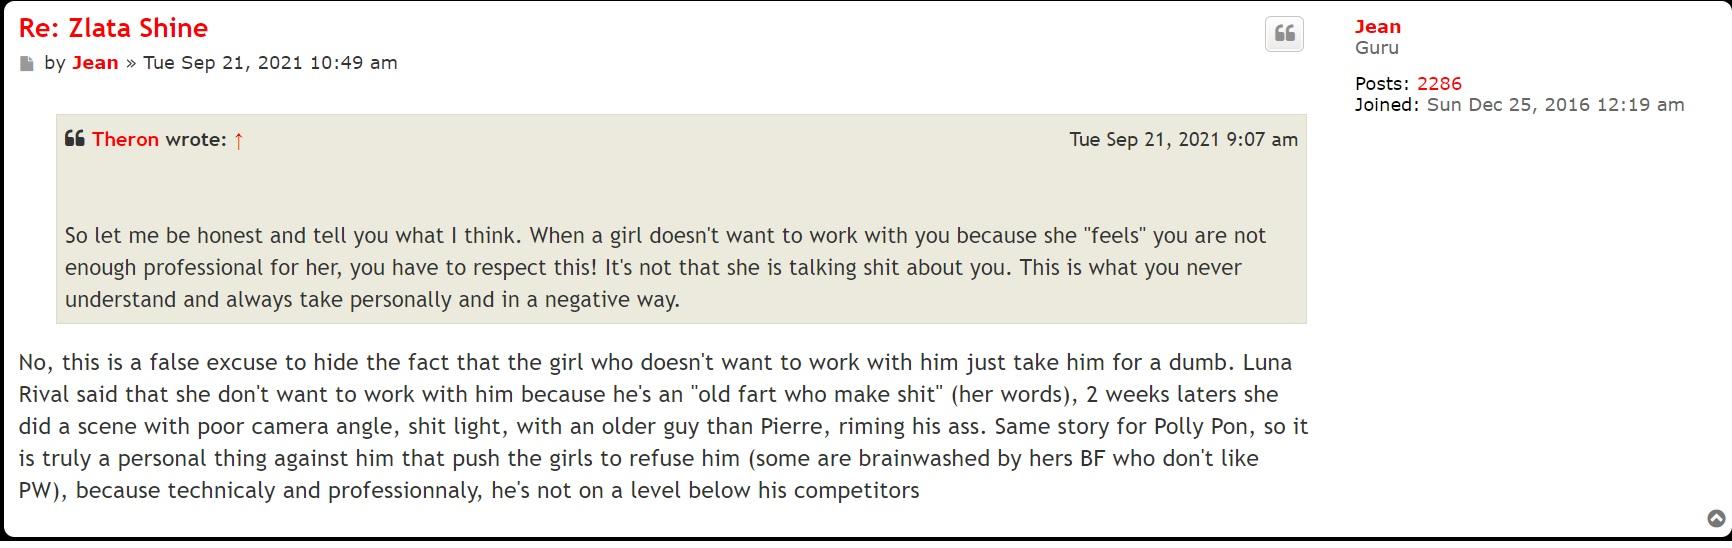
Task: Click the "Posts:" label in profile panel
Action: pyautogui.click(x=1382, y=84)
